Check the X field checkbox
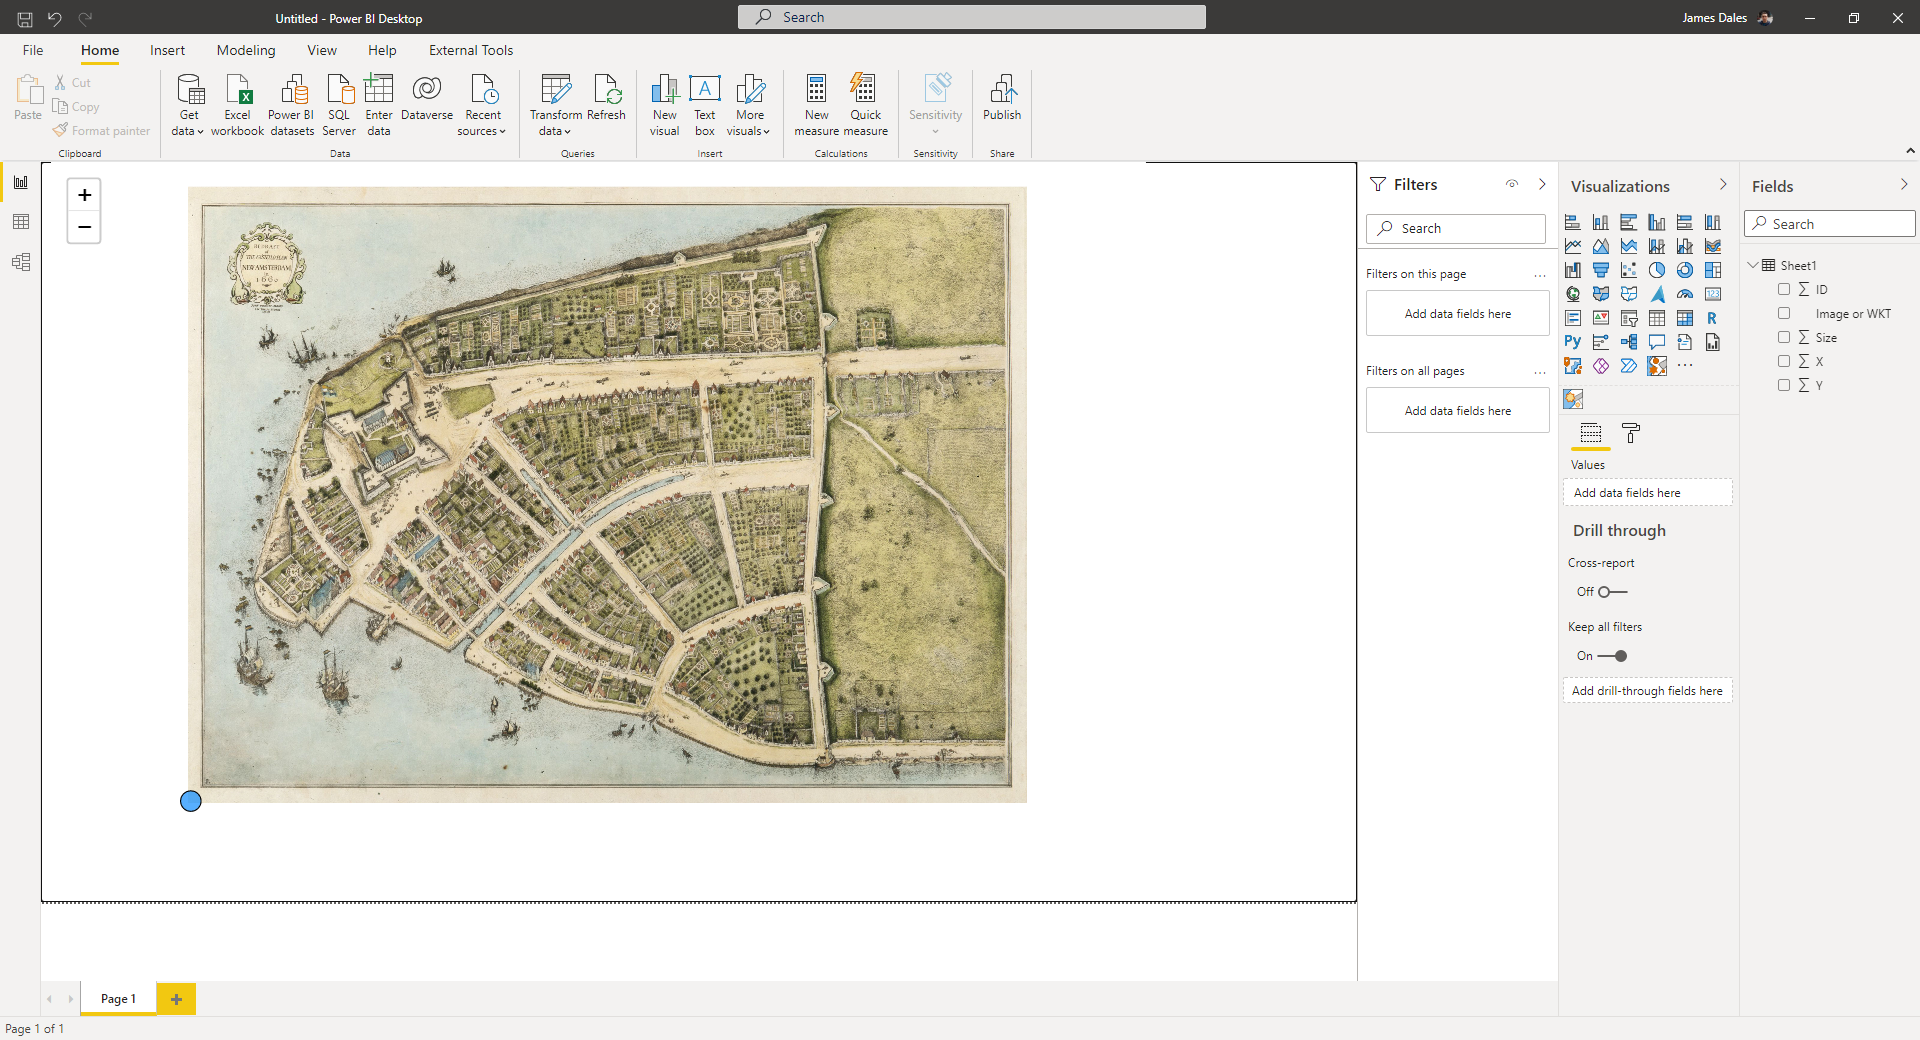Screen dimensions: 1920x1040 click(x=1784, y=361)
